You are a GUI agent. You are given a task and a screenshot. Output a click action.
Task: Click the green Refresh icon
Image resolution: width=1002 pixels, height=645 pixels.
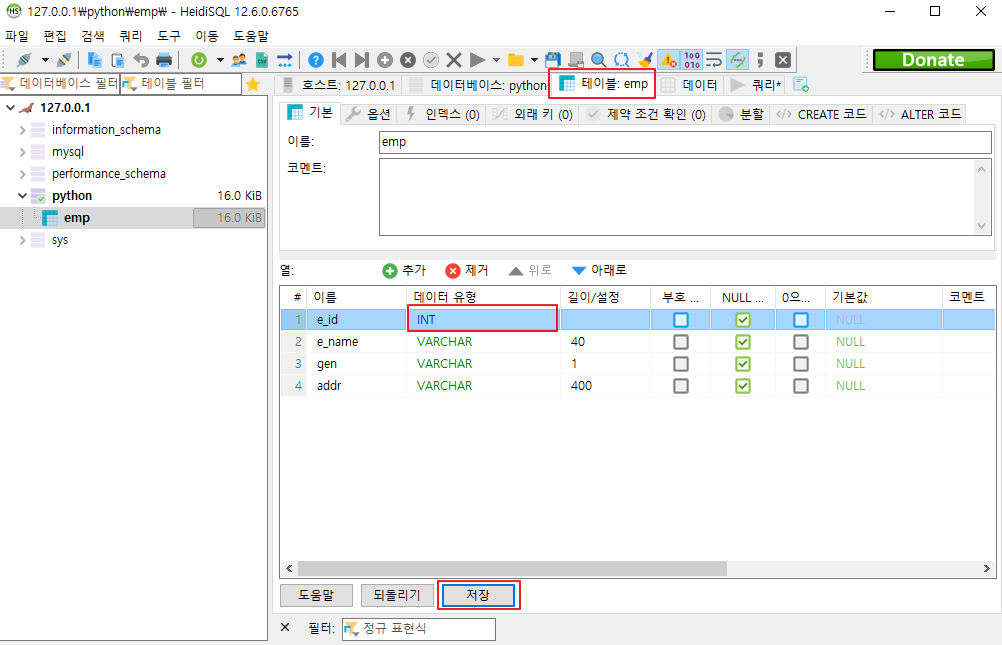pyautogui.click(x=199, y=60)
